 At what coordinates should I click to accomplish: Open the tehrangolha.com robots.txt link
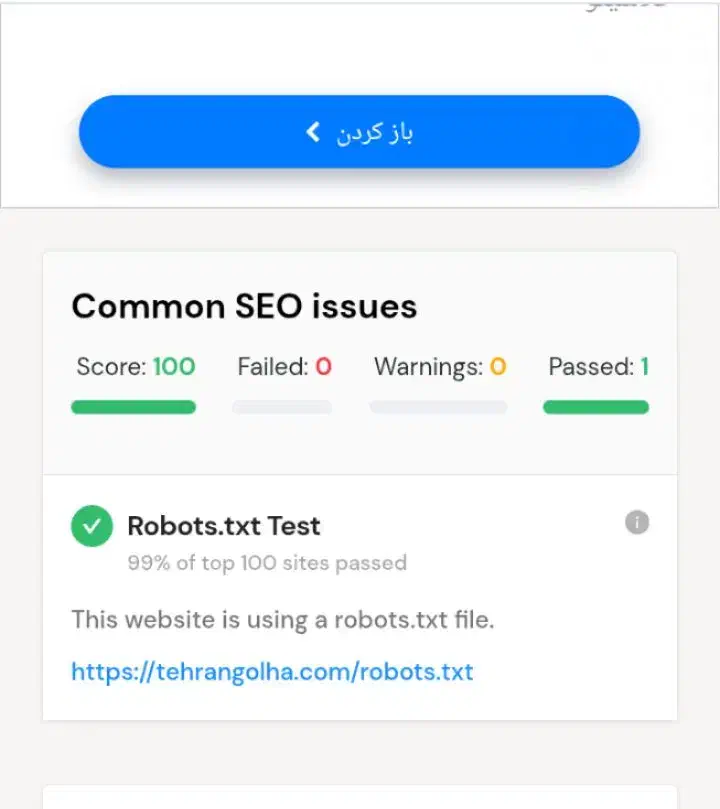(x=272, y=671)
